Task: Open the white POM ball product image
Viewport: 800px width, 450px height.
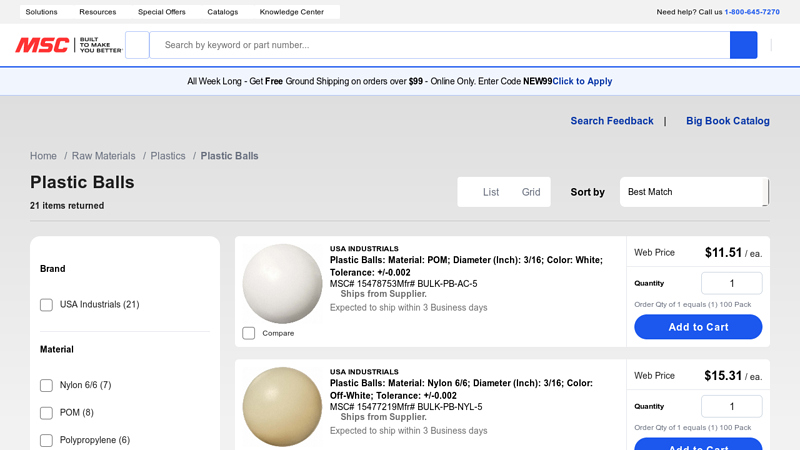Action: click(x=282, y=284)
